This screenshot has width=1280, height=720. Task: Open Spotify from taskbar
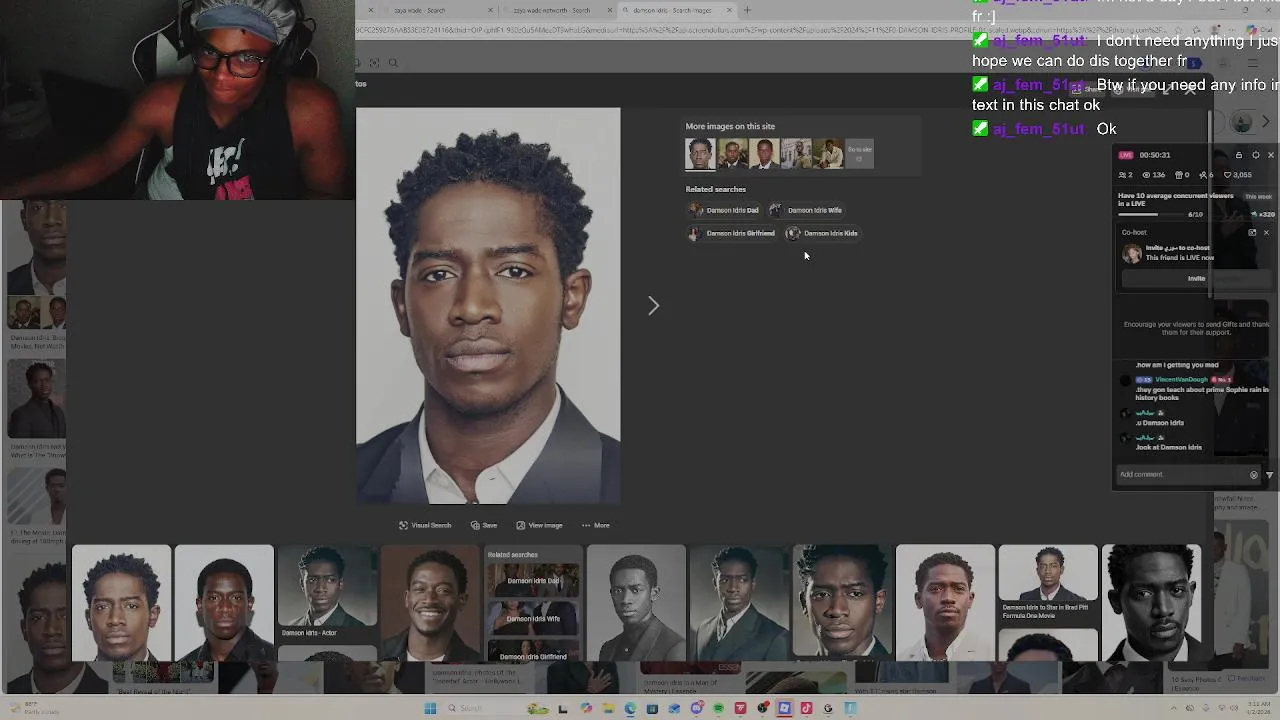718,708
